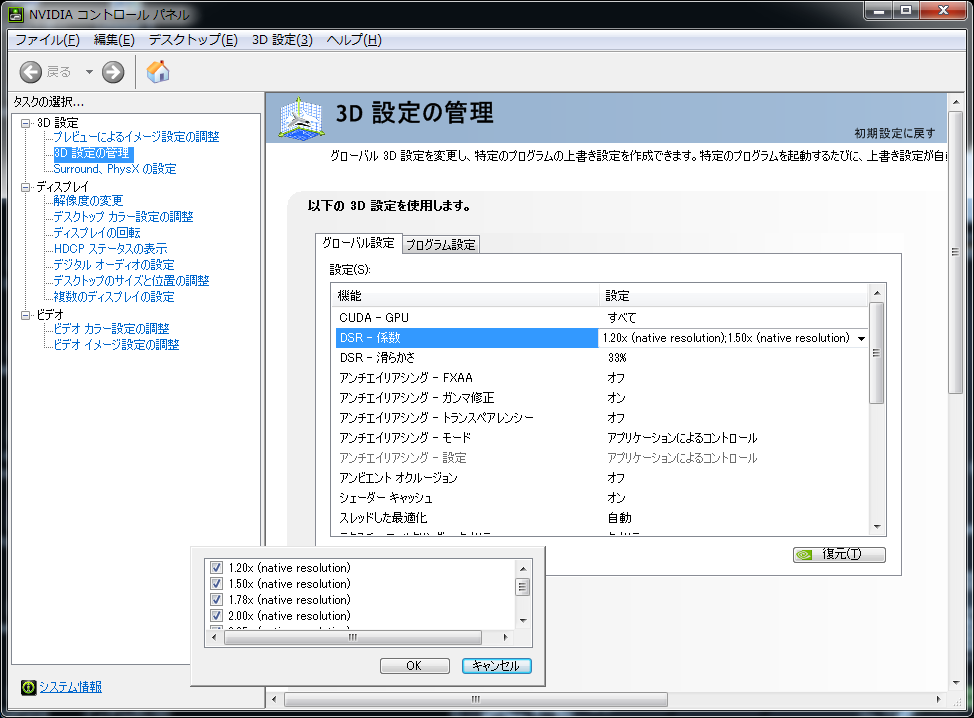
Task: Toggle the 1.78x native resolution checkbox
Action: click(x=216, y=599)
